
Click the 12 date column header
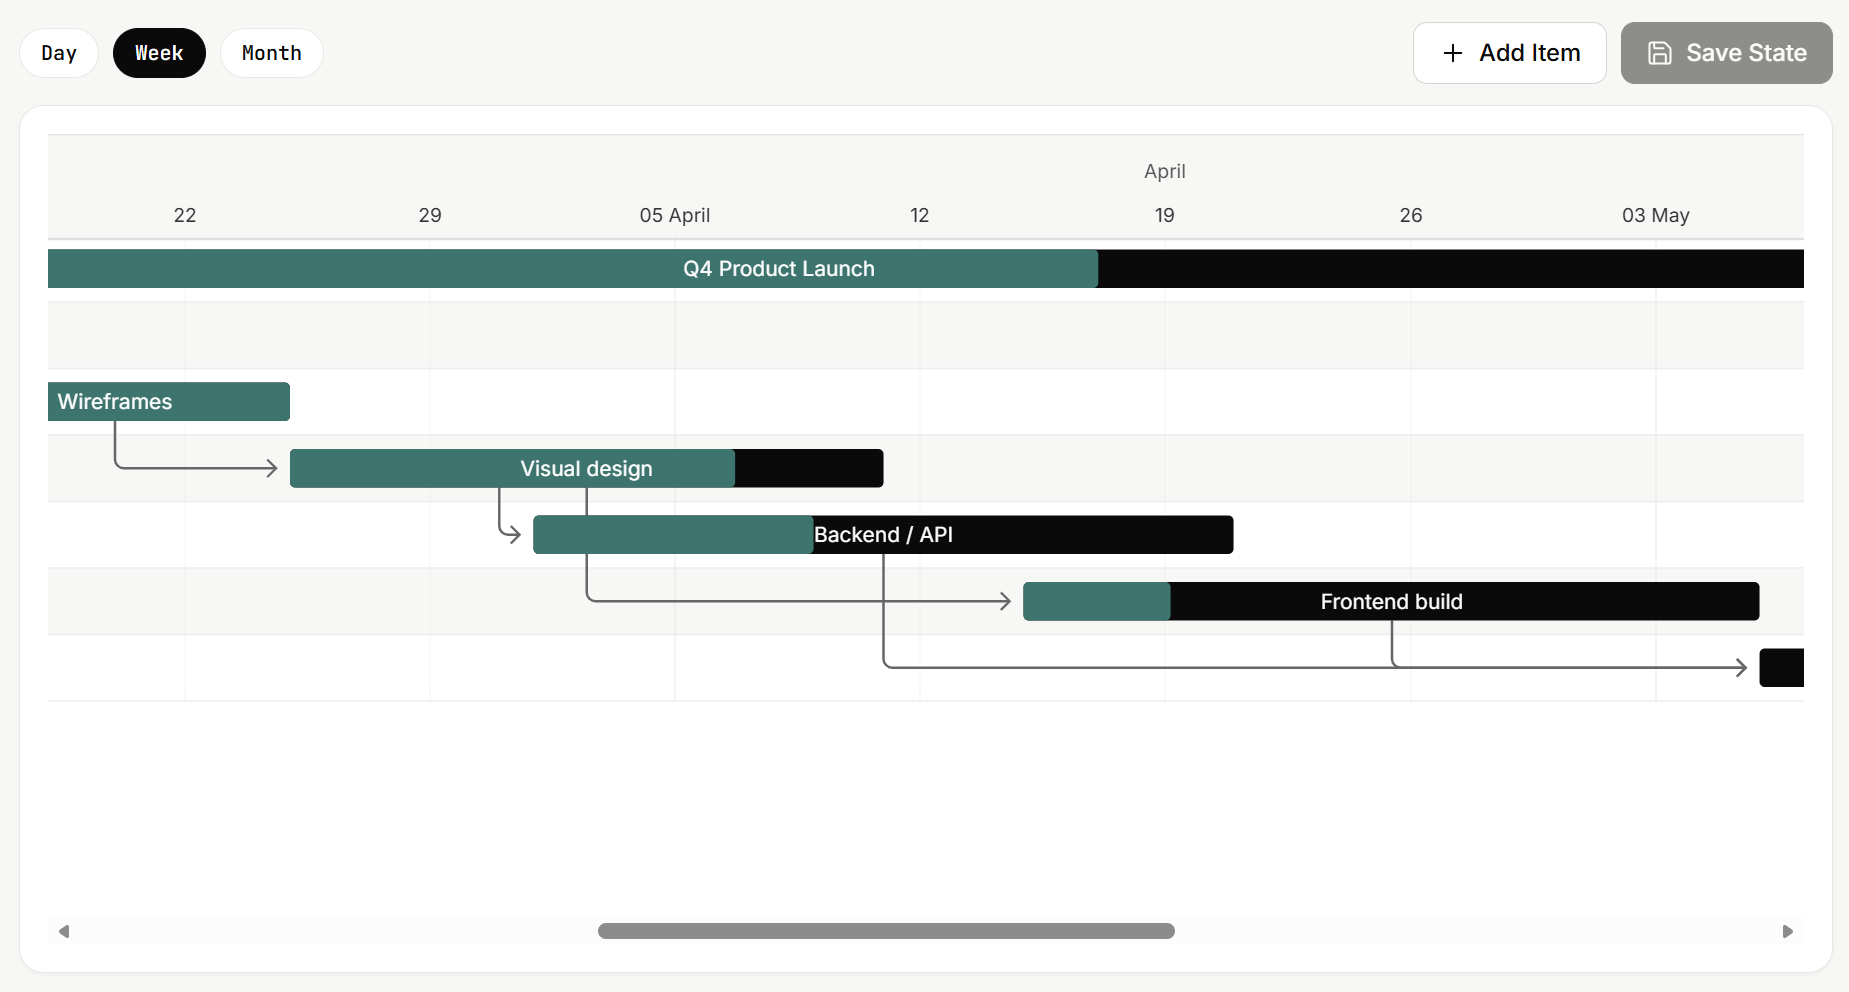point(920,215)
